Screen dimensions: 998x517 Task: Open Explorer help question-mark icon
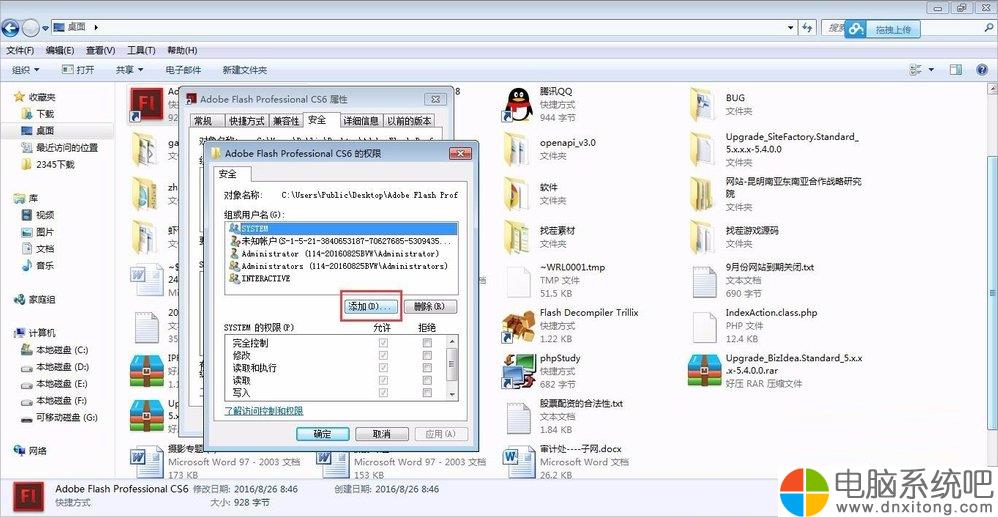click(981, 70)
